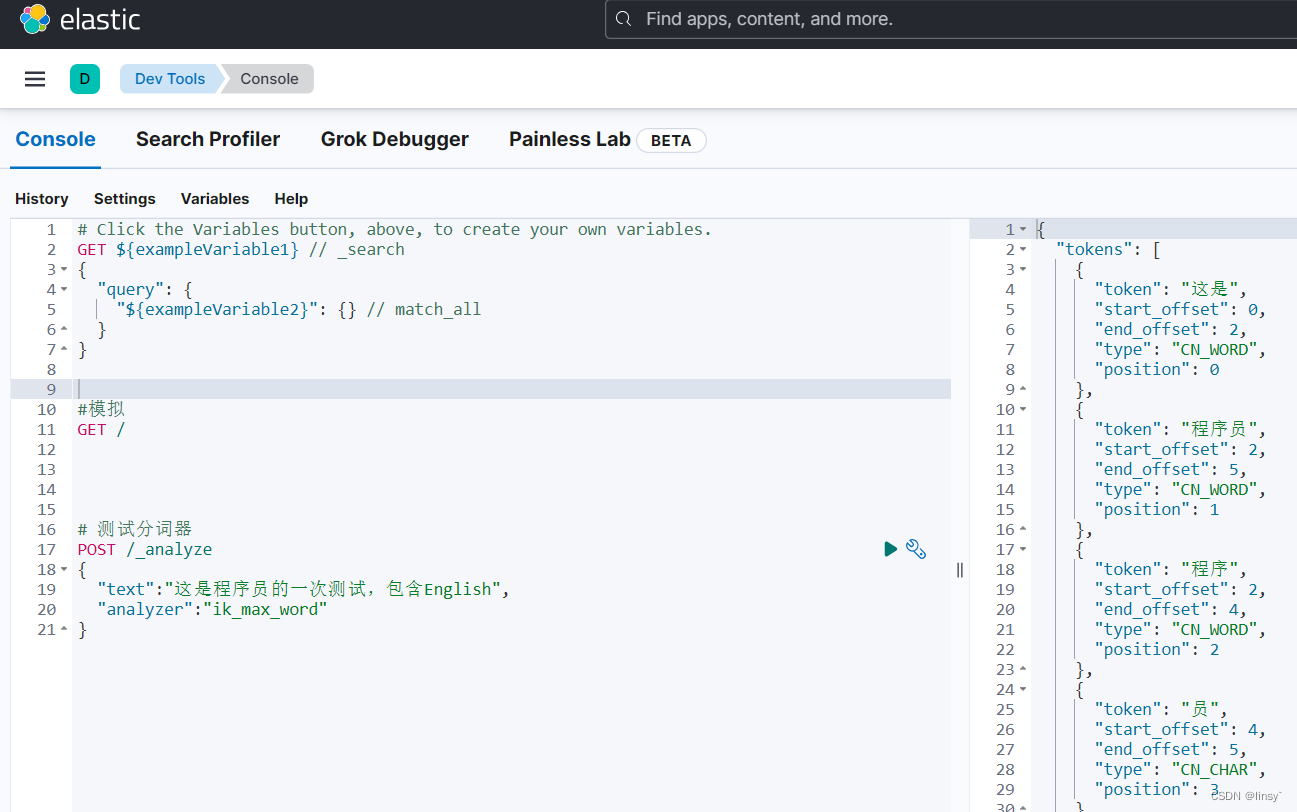Toggle the fold marker at output line 9
Image resolution: width=1297 pixels, height=812 pixels.
pyautogui.click(x=1023, y=390)
